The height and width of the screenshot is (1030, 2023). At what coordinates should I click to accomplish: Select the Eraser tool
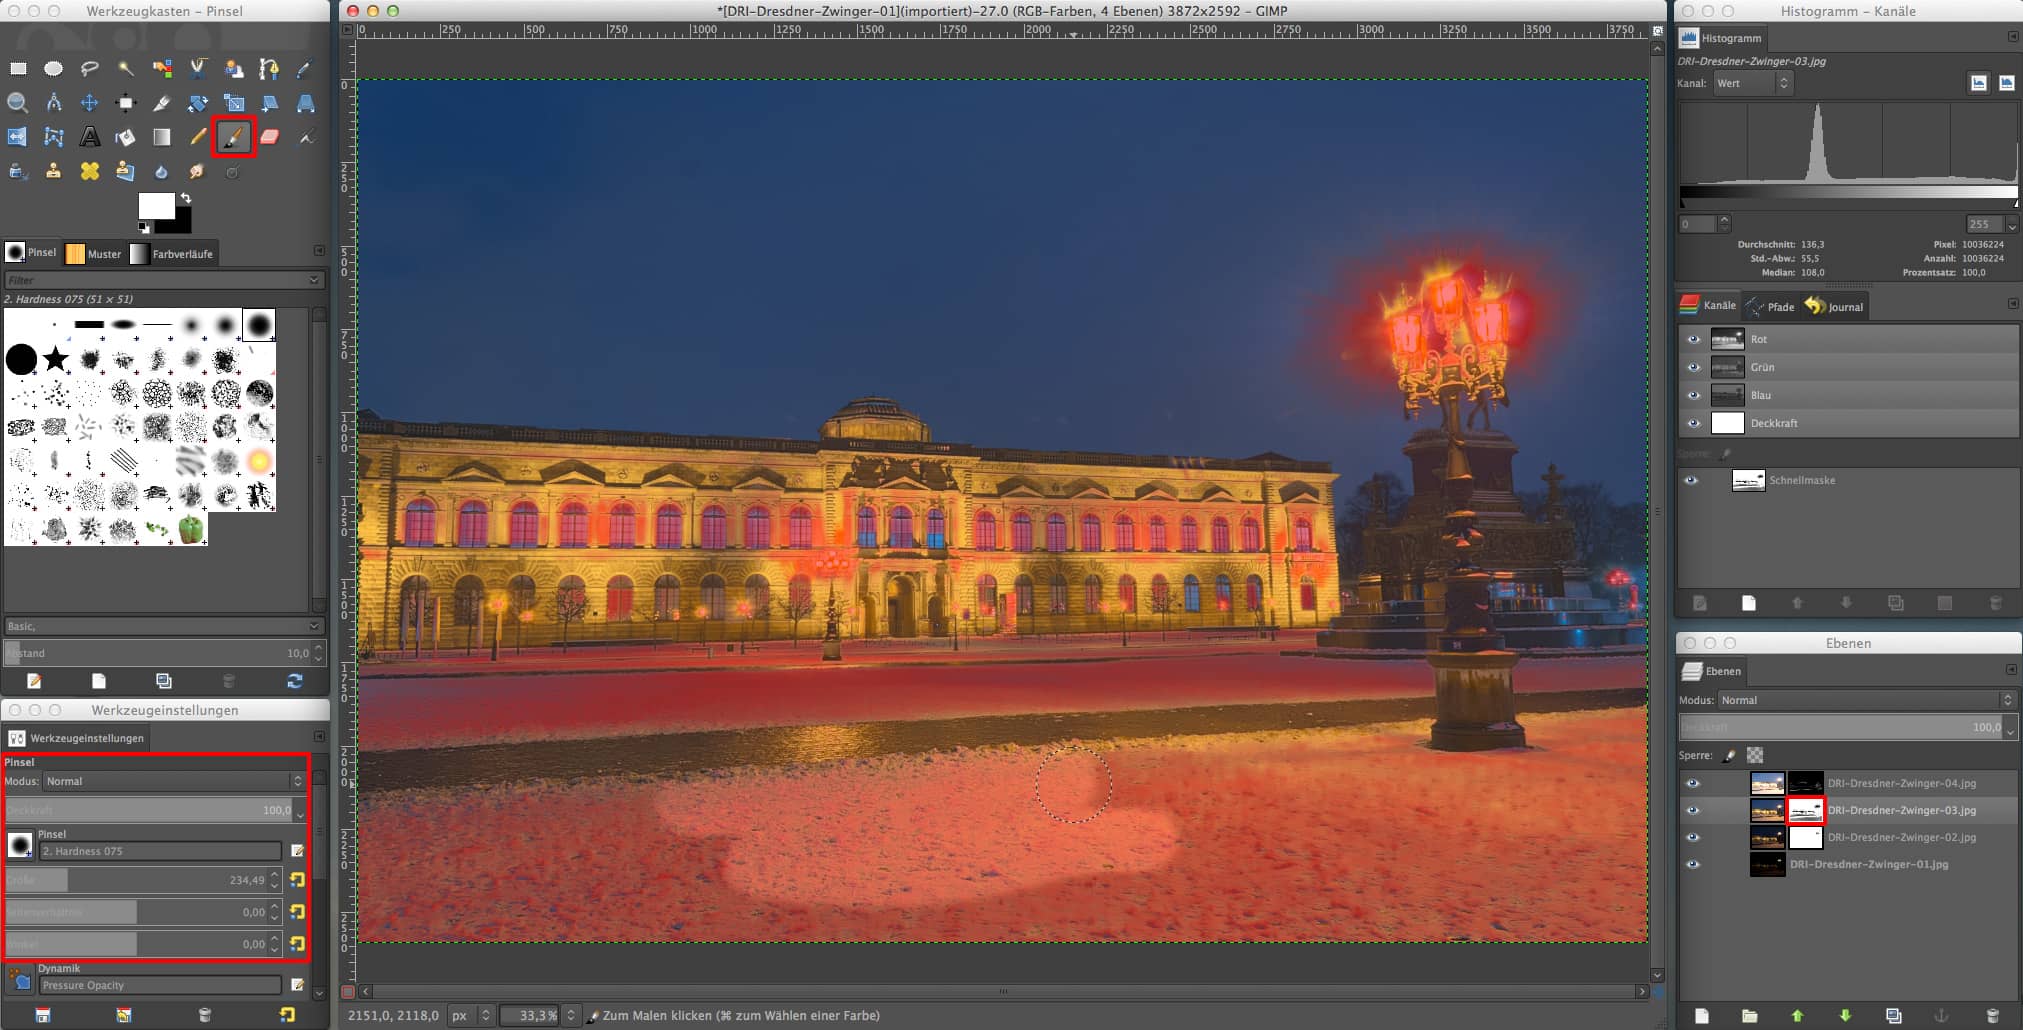click(268, 137)
